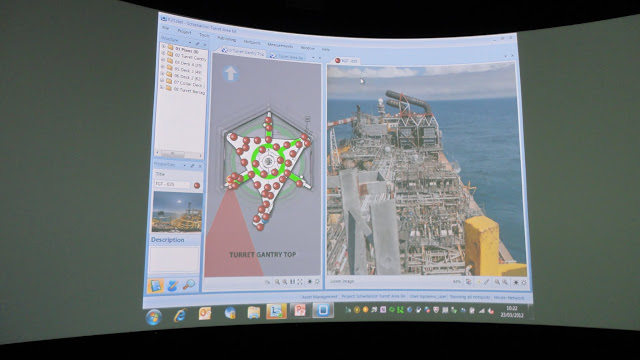The image size is (640, 360).
Task: Expand the 02 Turret Gantry folder
Action: pos(164,54)
